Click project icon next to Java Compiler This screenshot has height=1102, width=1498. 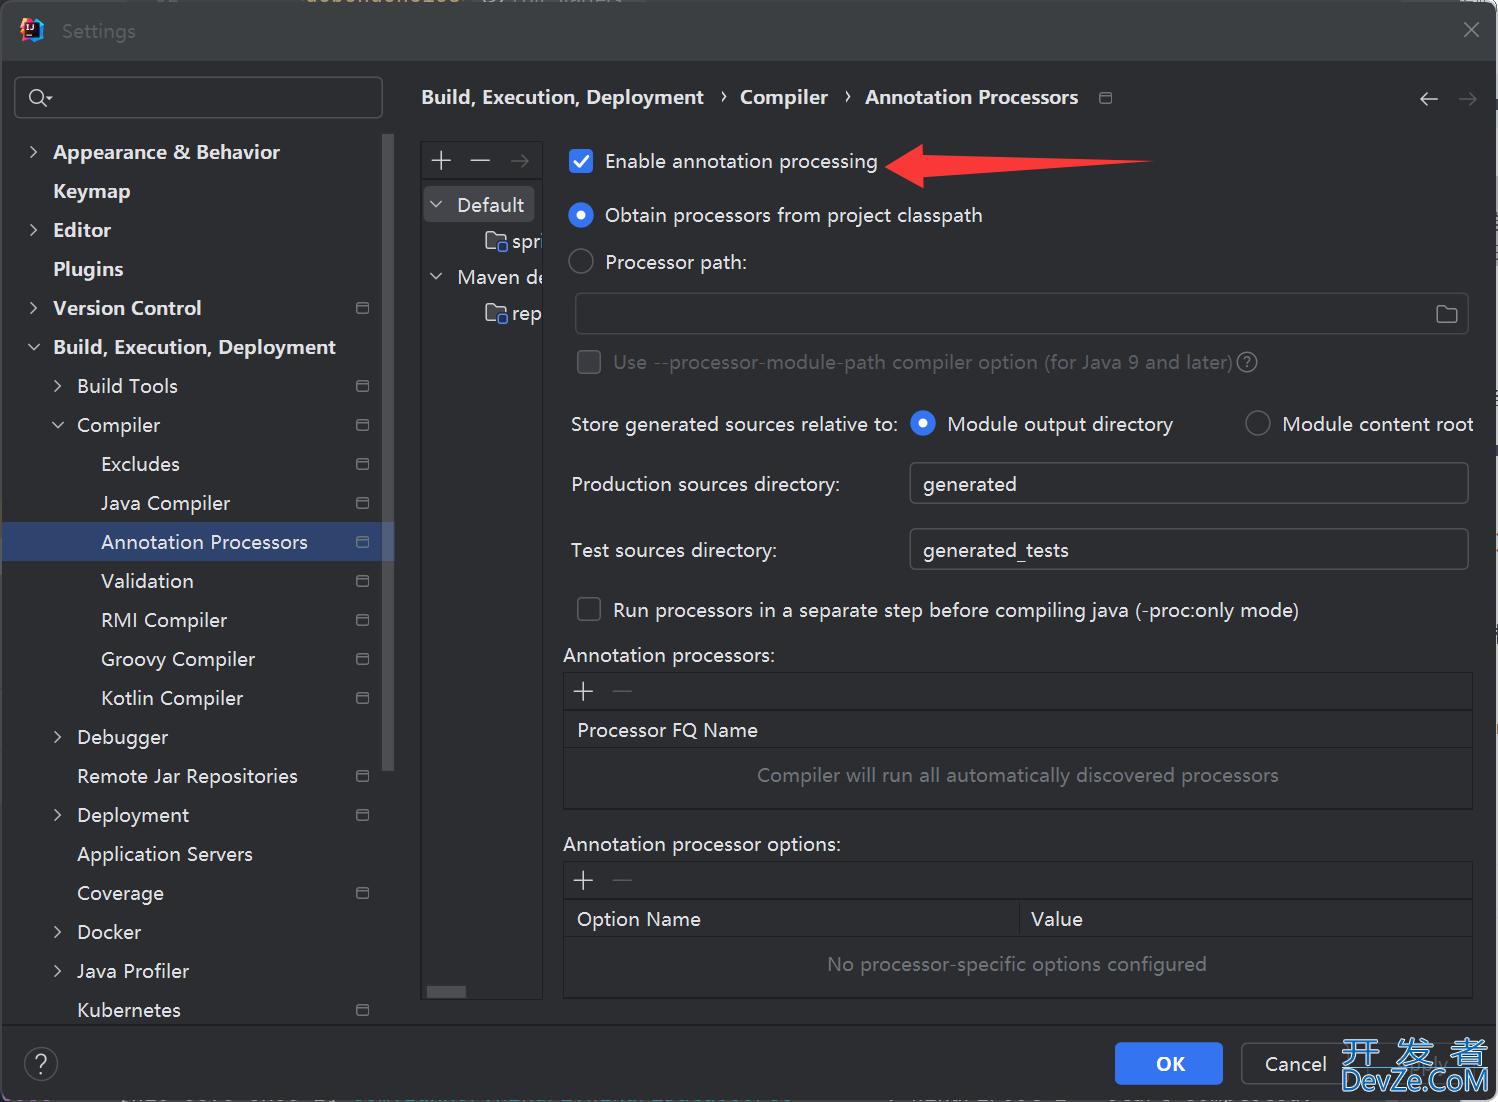362,503
